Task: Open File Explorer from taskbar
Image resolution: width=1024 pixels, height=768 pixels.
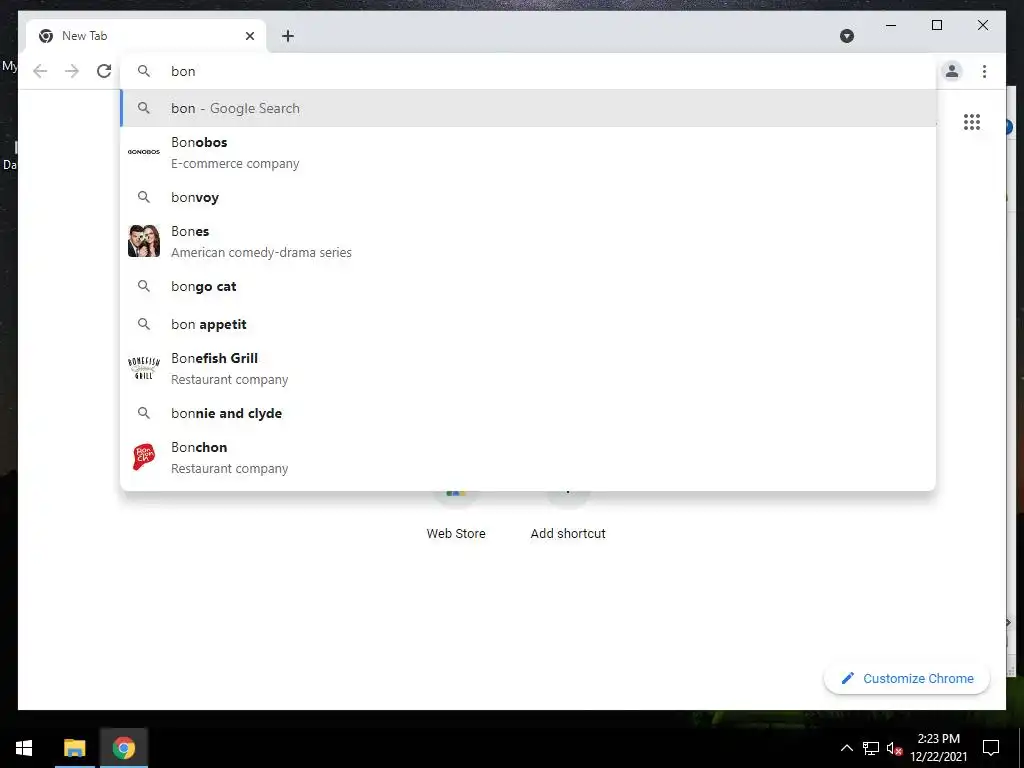Action: 74,748
